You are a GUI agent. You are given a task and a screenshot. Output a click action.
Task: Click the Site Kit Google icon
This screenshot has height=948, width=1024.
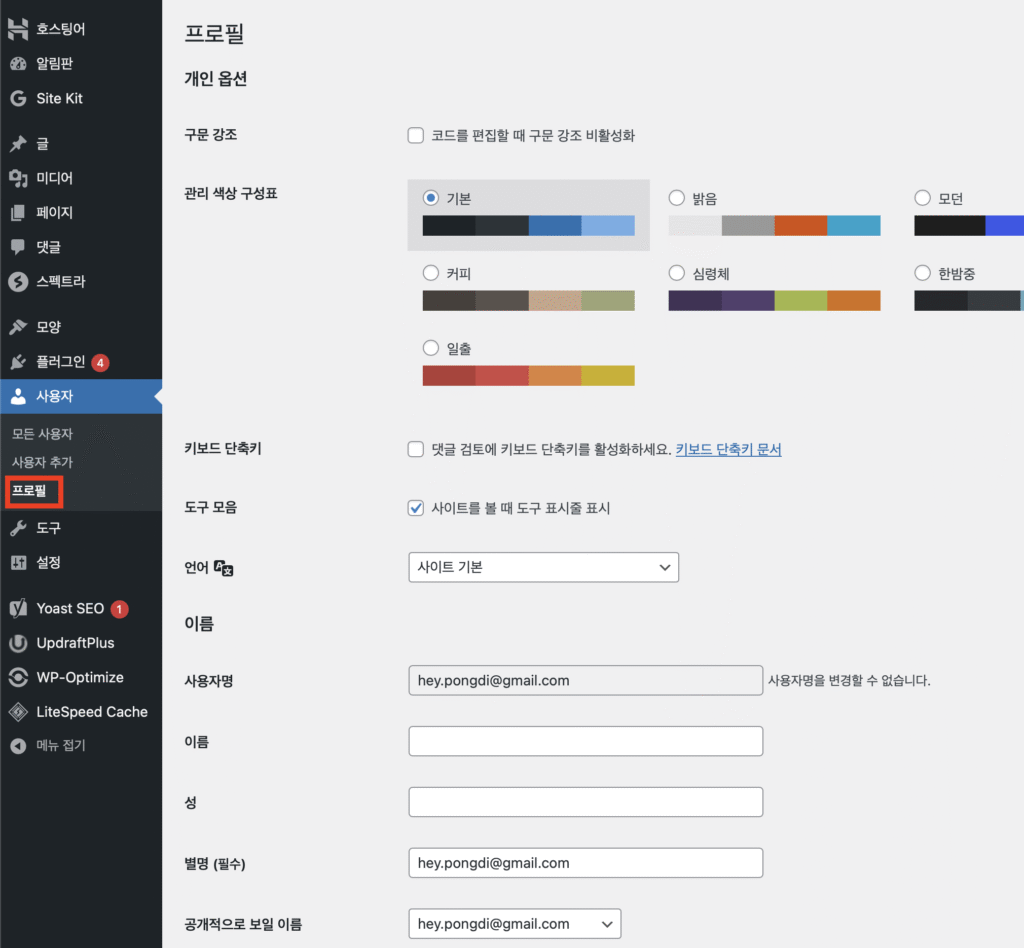(x=18, y=99)
